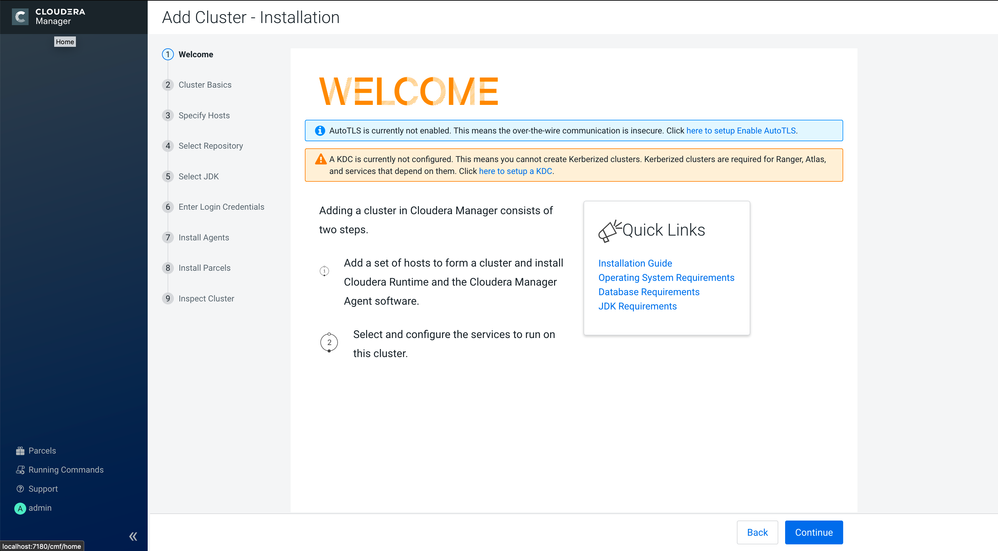
Task: Go to the Install Parcels step label
Action: point(204,268)
